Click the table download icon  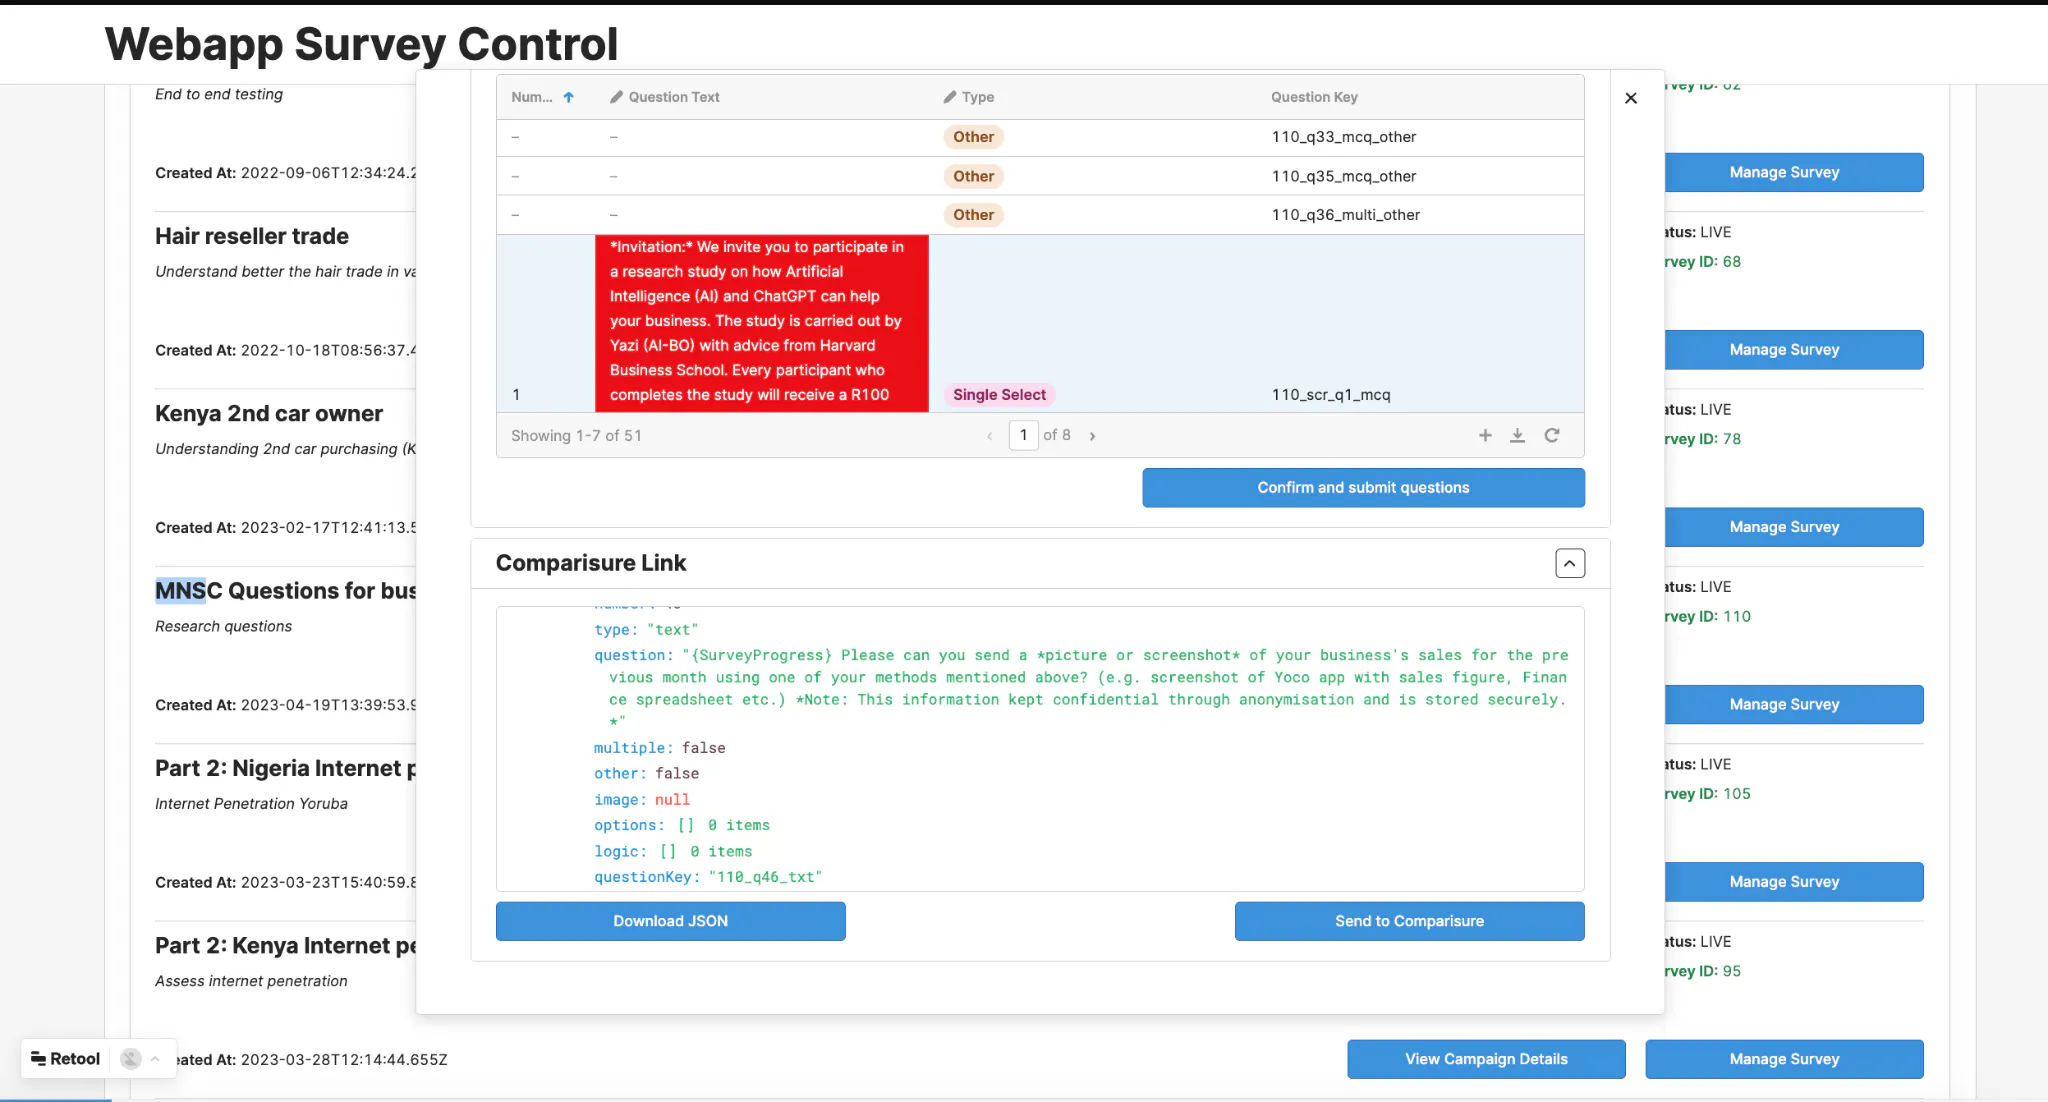click(1517, 435)
